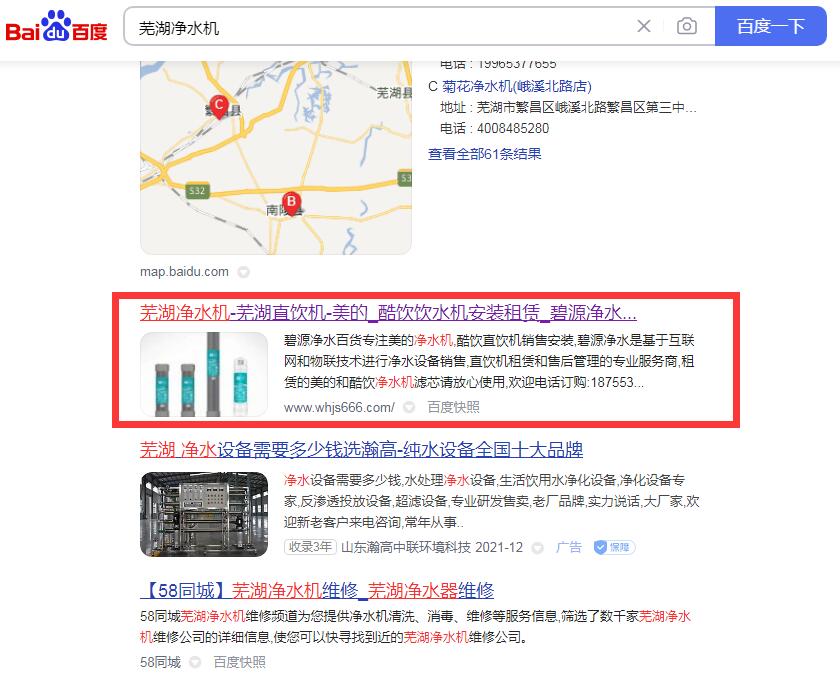Click the Baidu logo
840x675 pixels.
pyautogui.click(x=57, y=27)
